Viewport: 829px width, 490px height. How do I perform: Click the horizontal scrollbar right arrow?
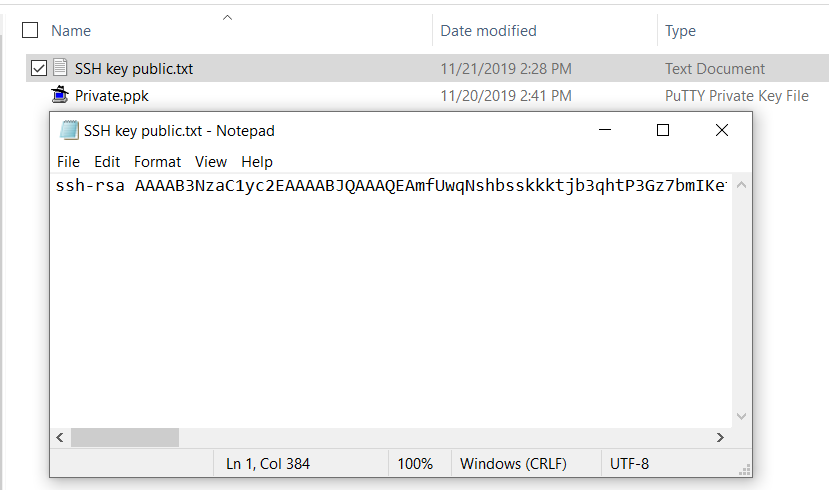tap(720, 438)
